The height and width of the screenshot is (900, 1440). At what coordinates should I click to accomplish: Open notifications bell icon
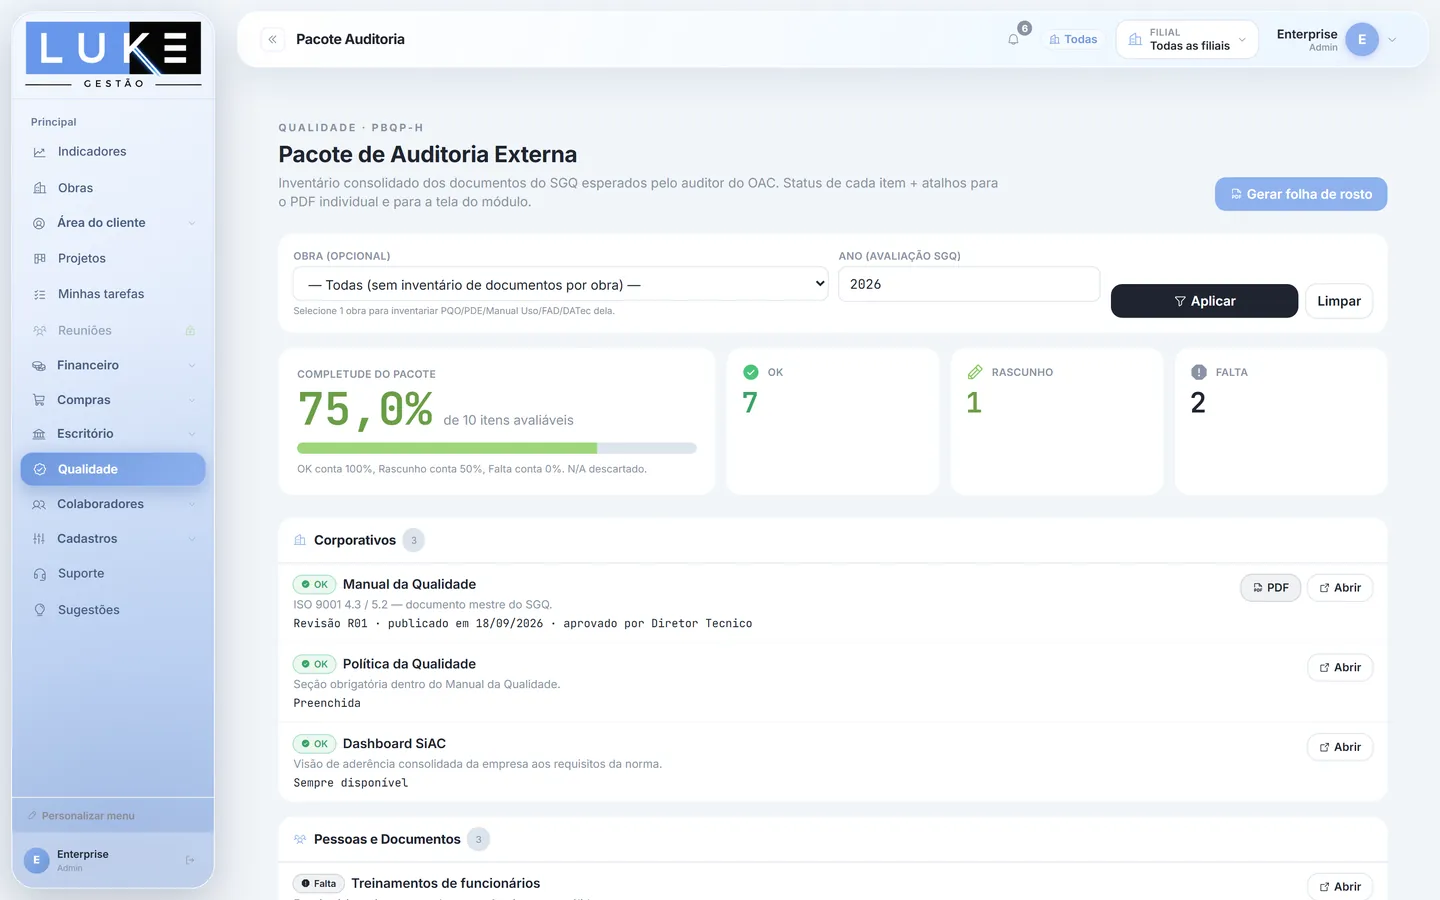(1013, 39)
